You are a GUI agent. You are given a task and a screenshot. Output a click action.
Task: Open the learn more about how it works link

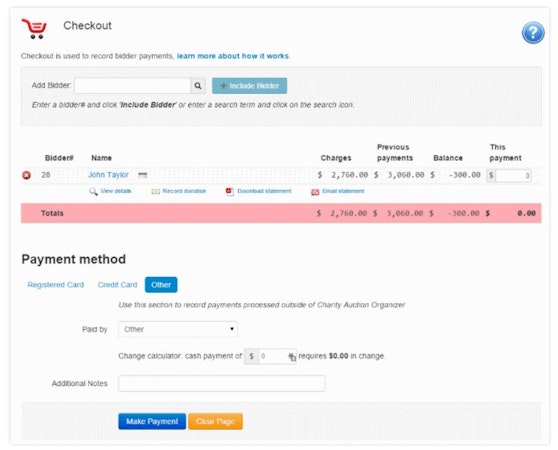[233, 56]
